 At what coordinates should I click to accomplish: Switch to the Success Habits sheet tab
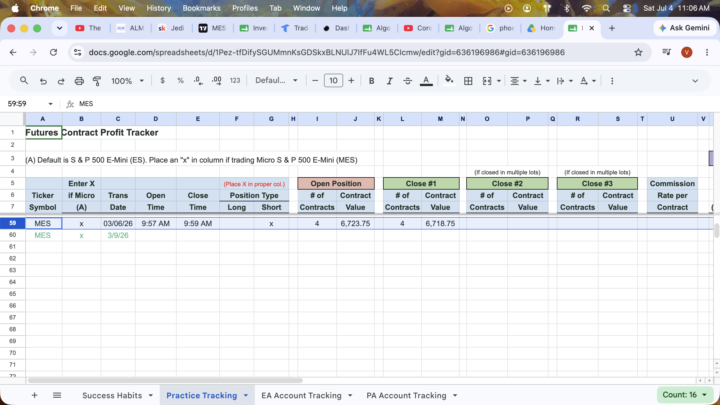coord(112,395)
